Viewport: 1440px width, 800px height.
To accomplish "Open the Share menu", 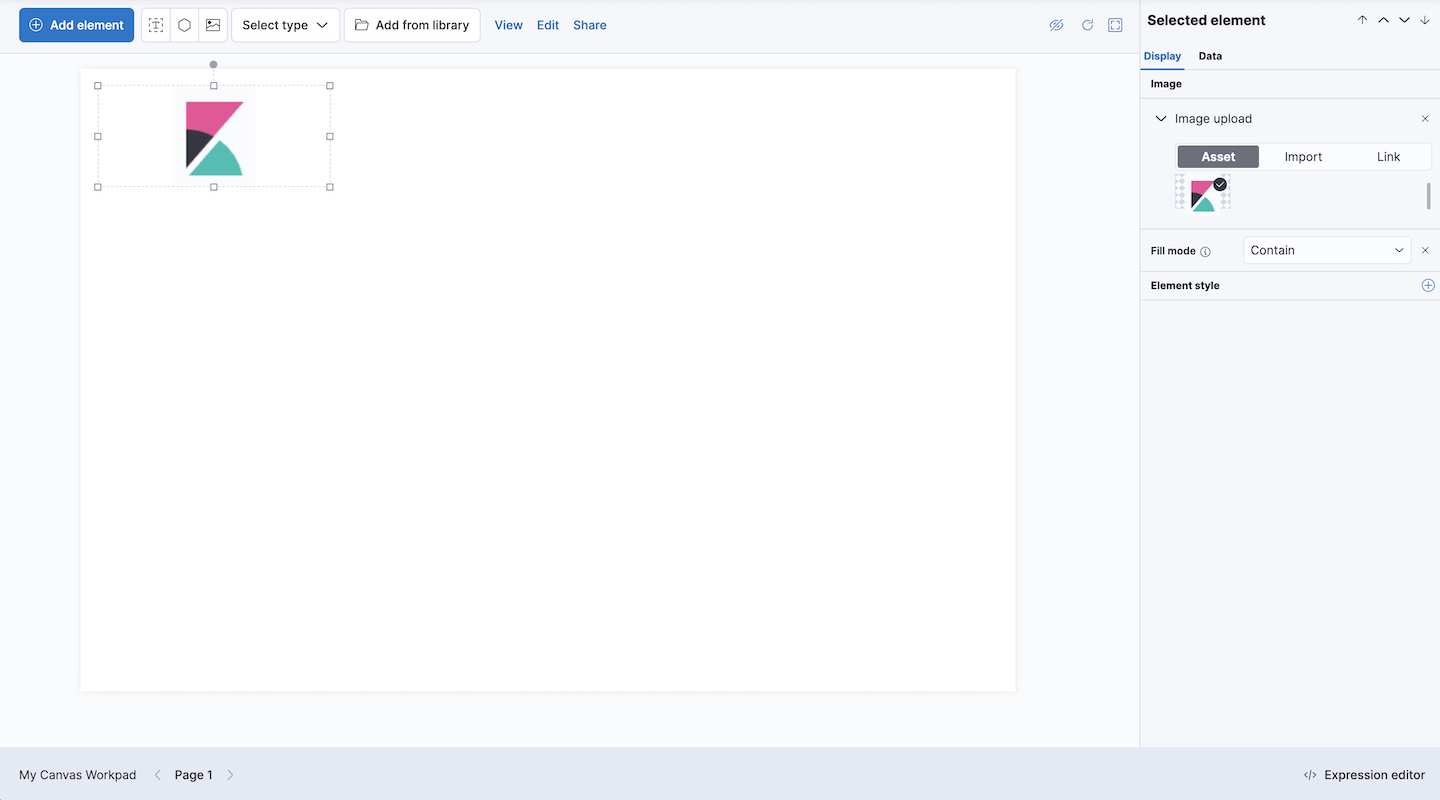I will tap(589, 25).
